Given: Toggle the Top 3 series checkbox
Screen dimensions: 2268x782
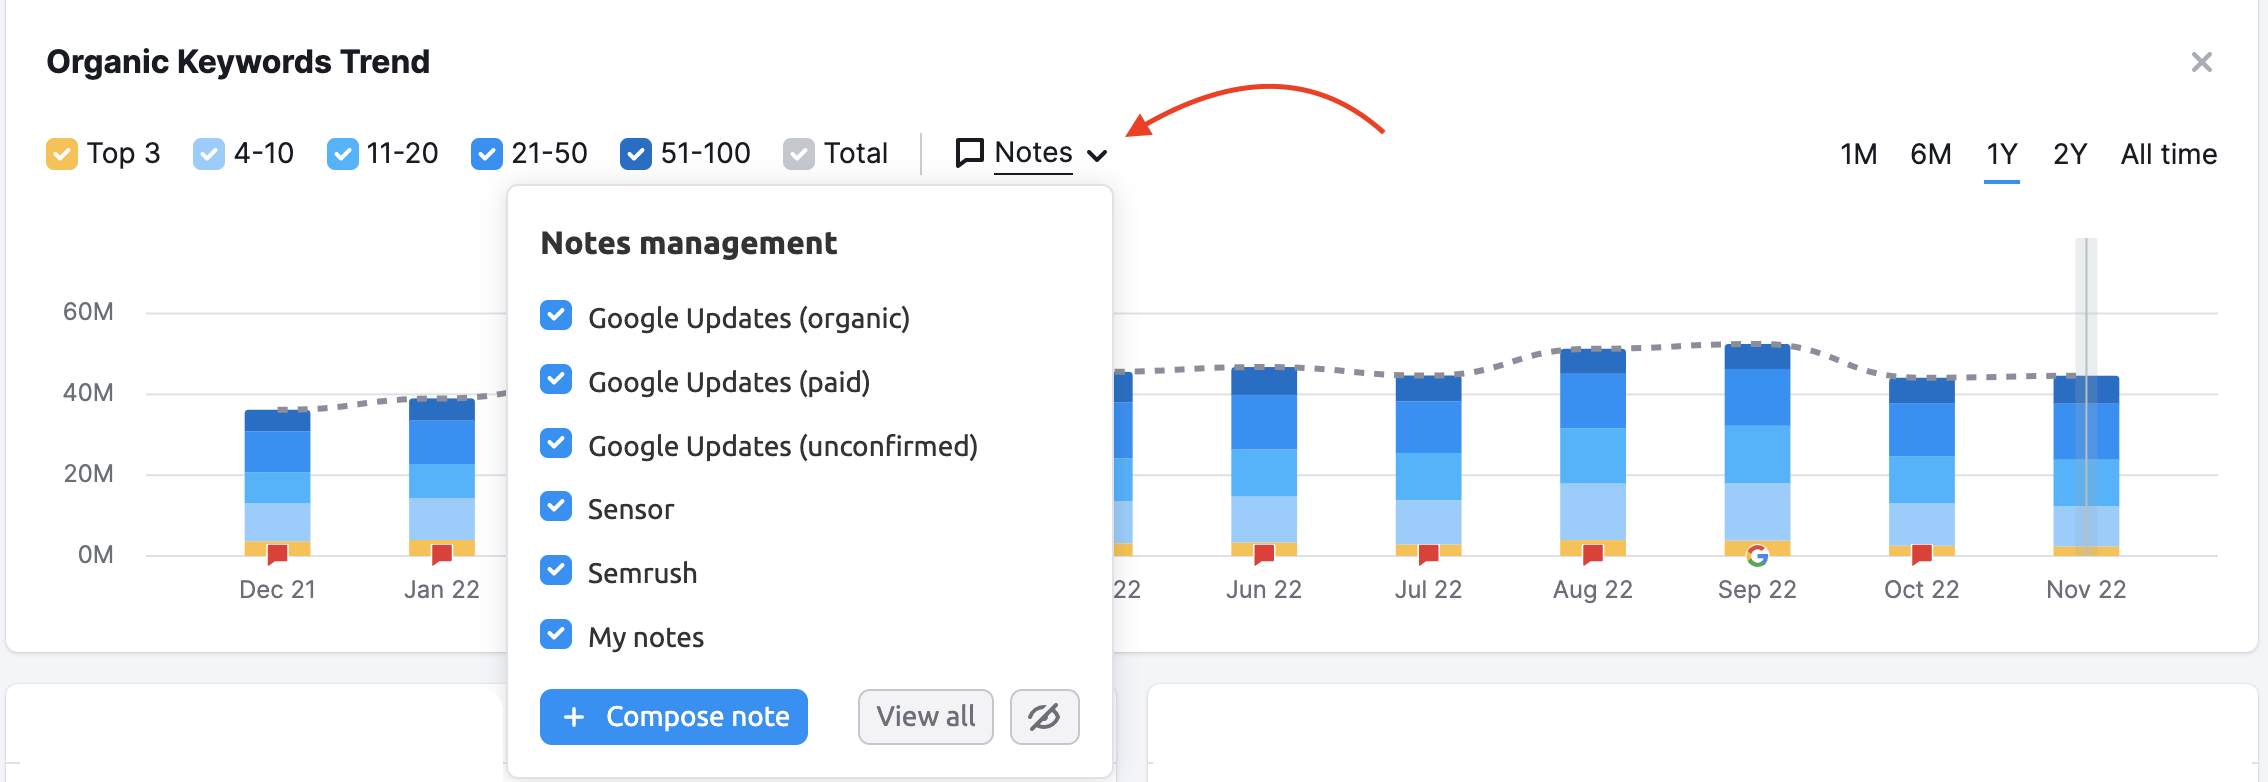Looking at the screenshot, I should tap(62, 154).
